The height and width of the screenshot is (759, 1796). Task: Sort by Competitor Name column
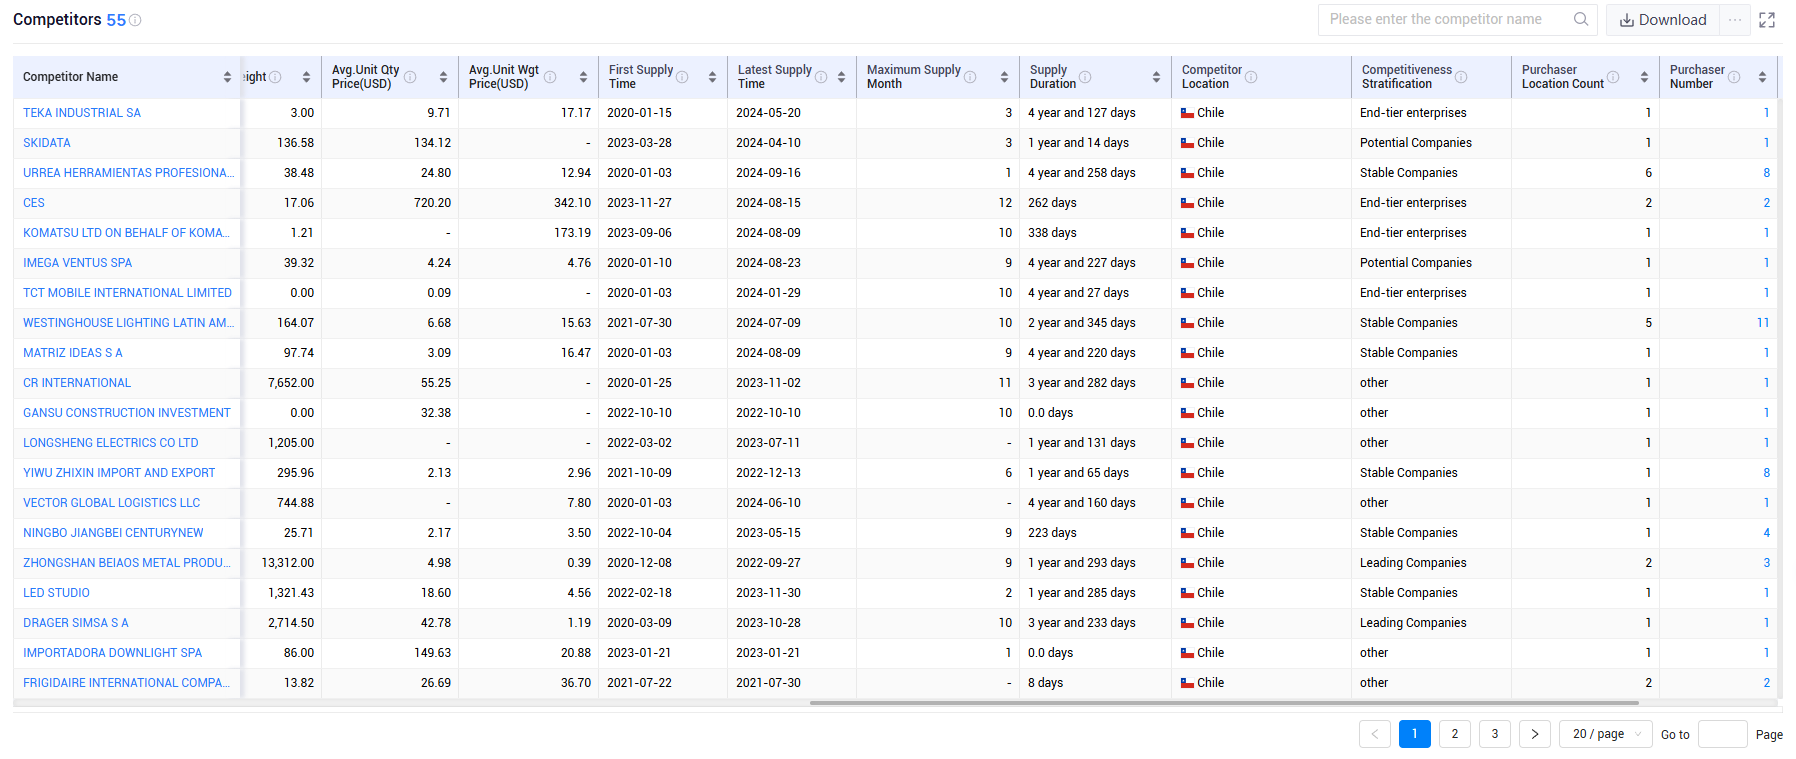click(x=227, y=77)
